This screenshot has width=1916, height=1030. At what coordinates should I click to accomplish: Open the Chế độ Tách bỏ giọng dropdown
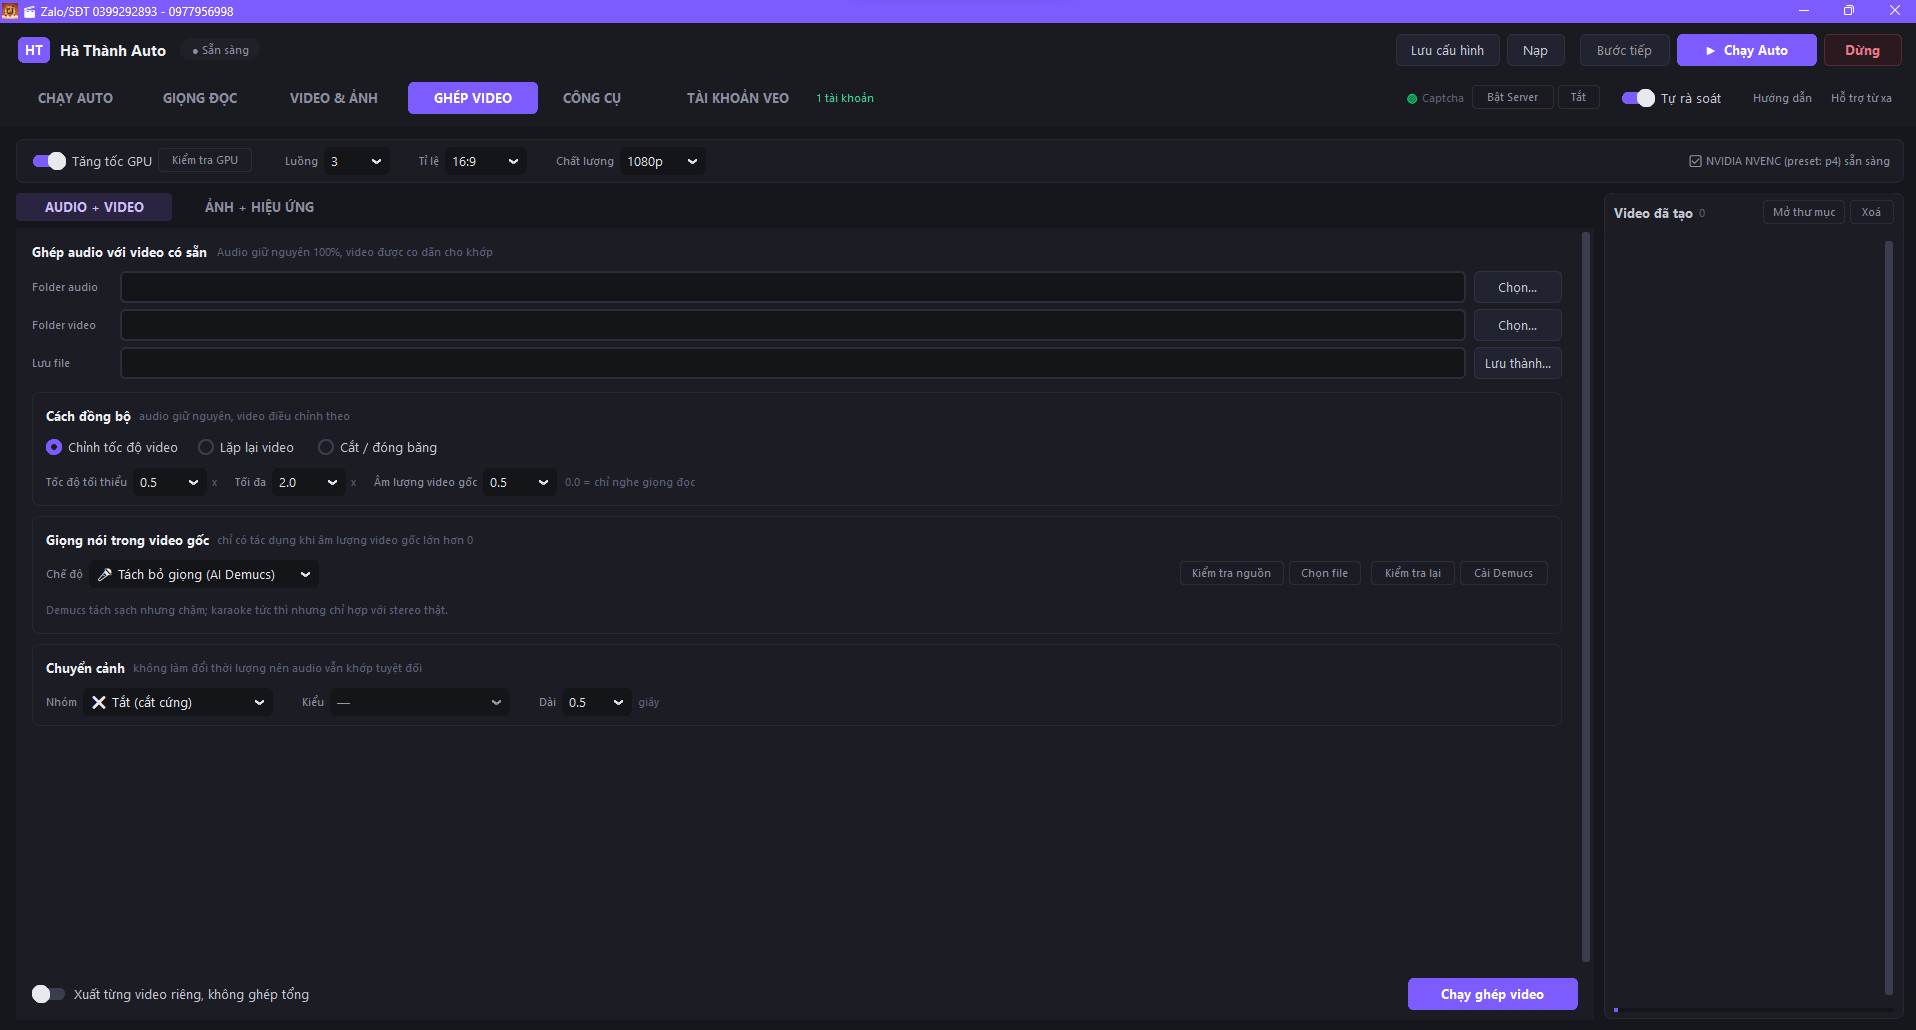point(205,574)
